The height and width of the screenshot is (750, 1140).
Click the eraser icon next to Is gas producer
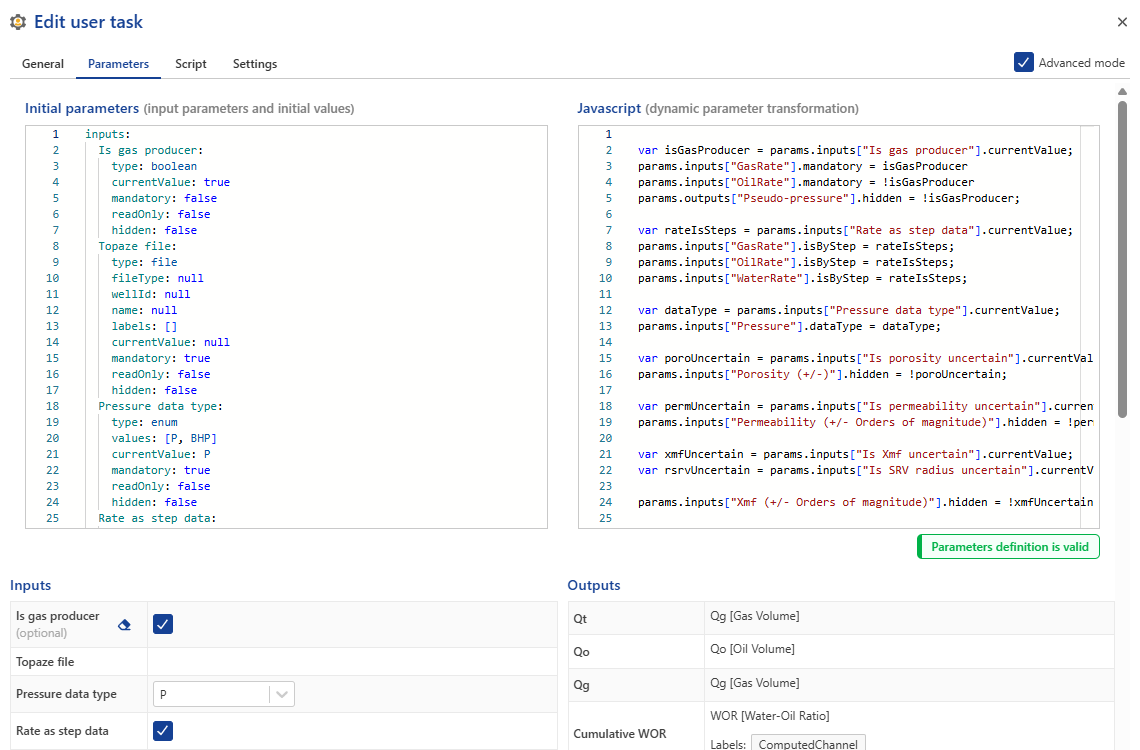tap(124, 624)
